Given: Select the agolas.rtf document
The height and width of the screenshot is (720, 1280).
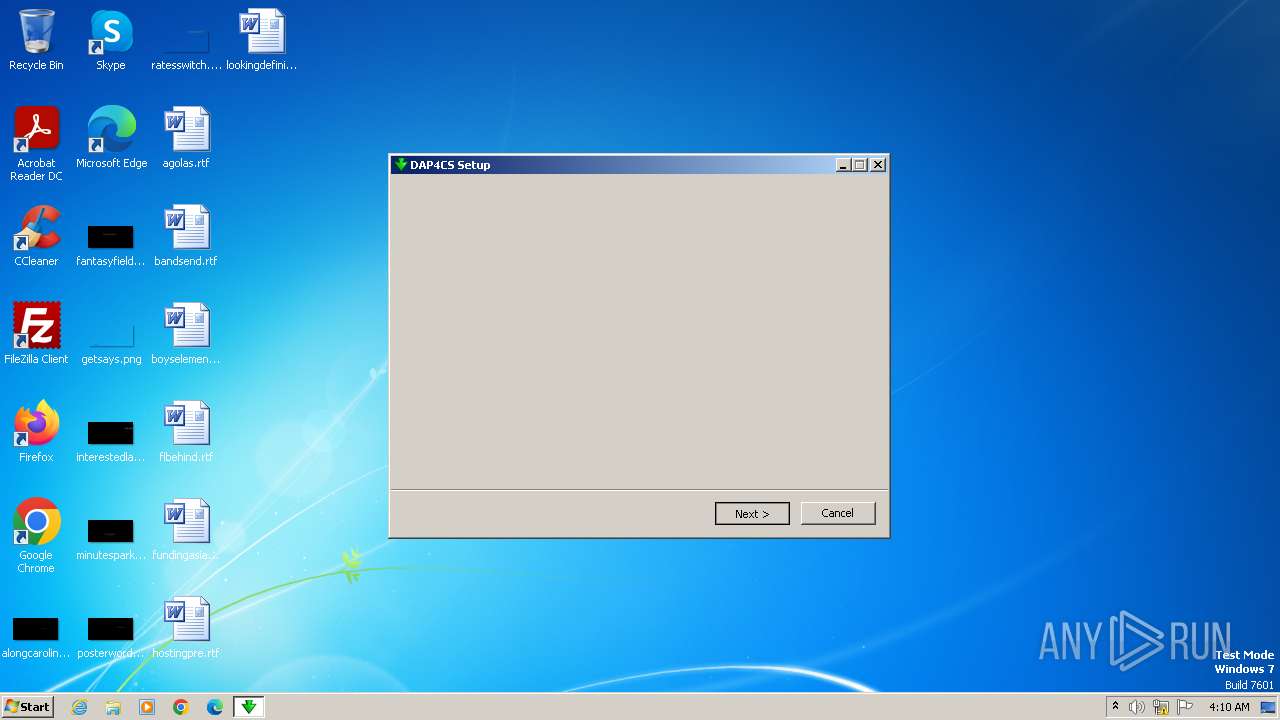Looking at the screenshot, I should pyautogui.click(x=186, y=138).
